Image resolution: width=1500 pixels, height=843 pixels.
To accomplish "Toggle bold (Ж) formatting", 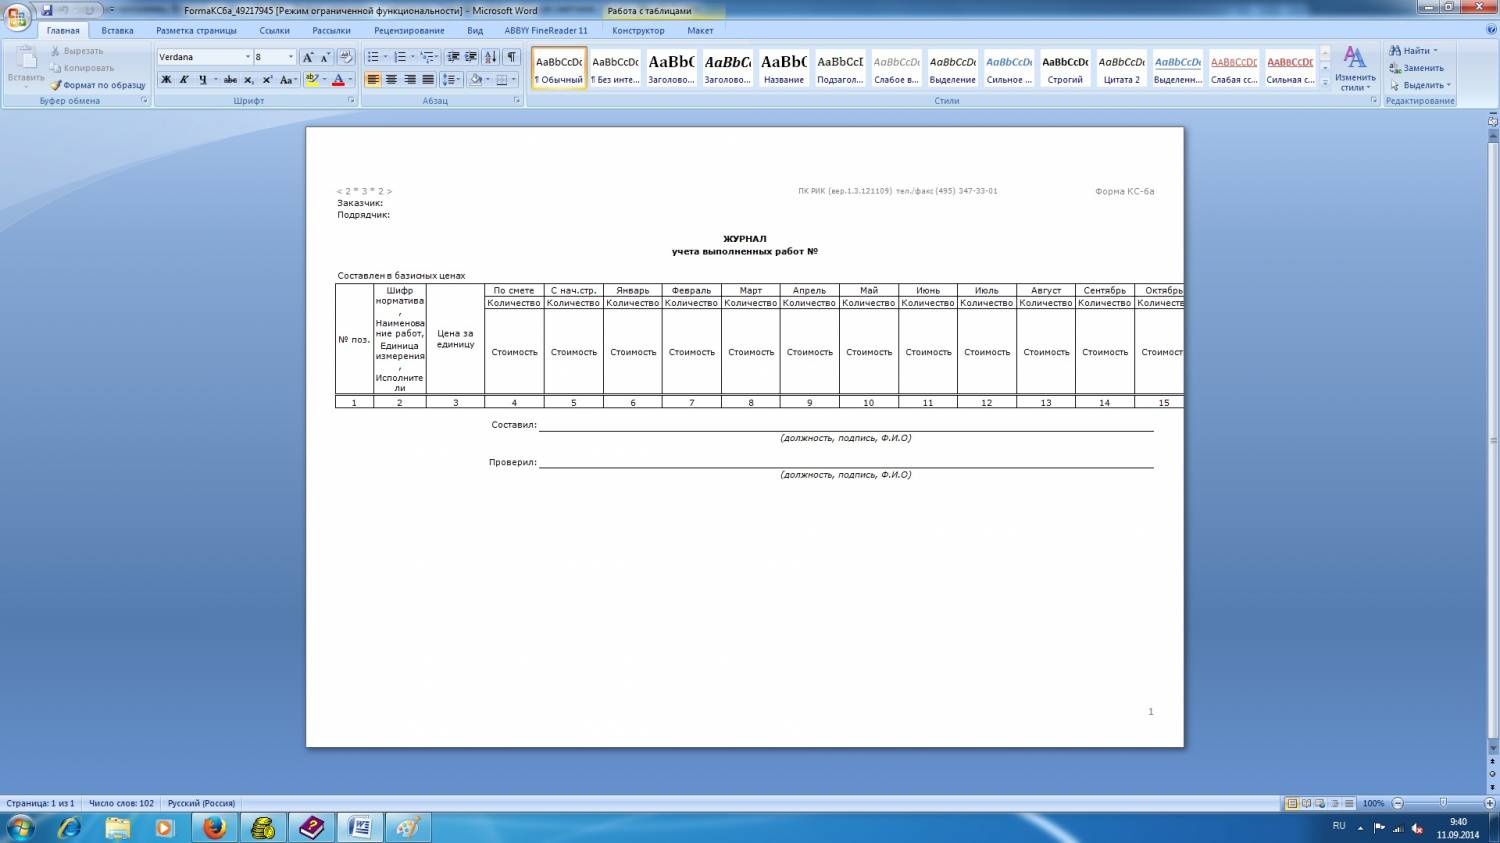I will [166, 80].
